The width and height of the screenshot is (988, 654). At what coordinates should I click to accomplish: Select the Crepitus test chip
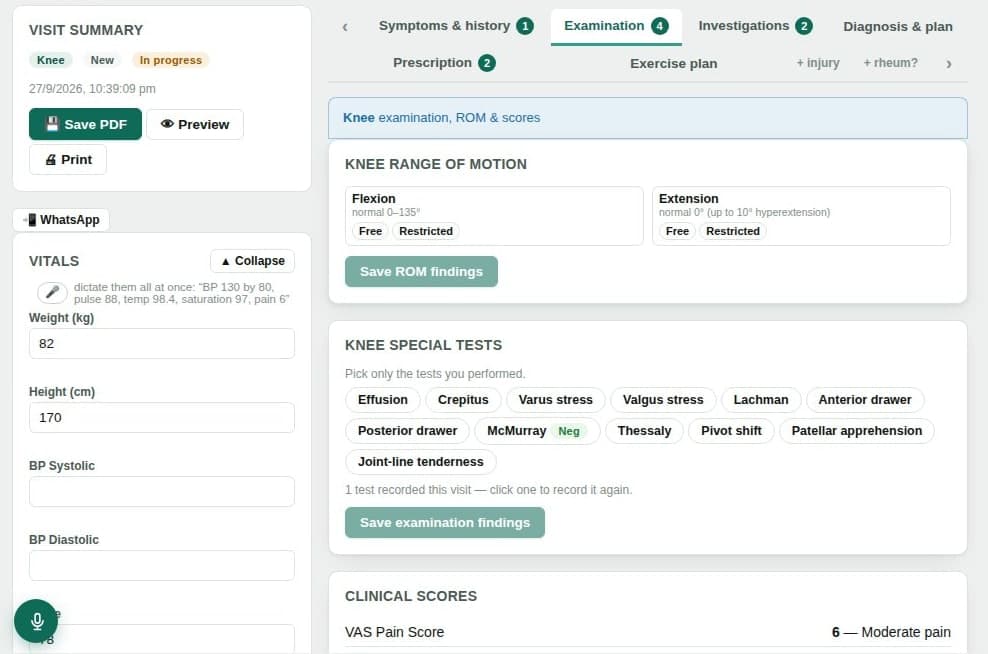click(463, 399)
